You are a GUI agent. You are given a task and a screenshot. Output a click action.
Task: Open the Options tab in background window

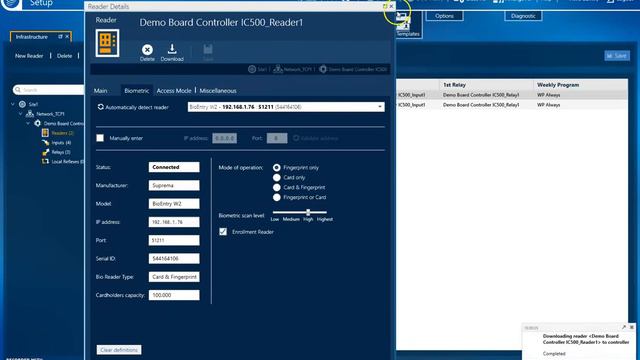click(x=444, y=16)
